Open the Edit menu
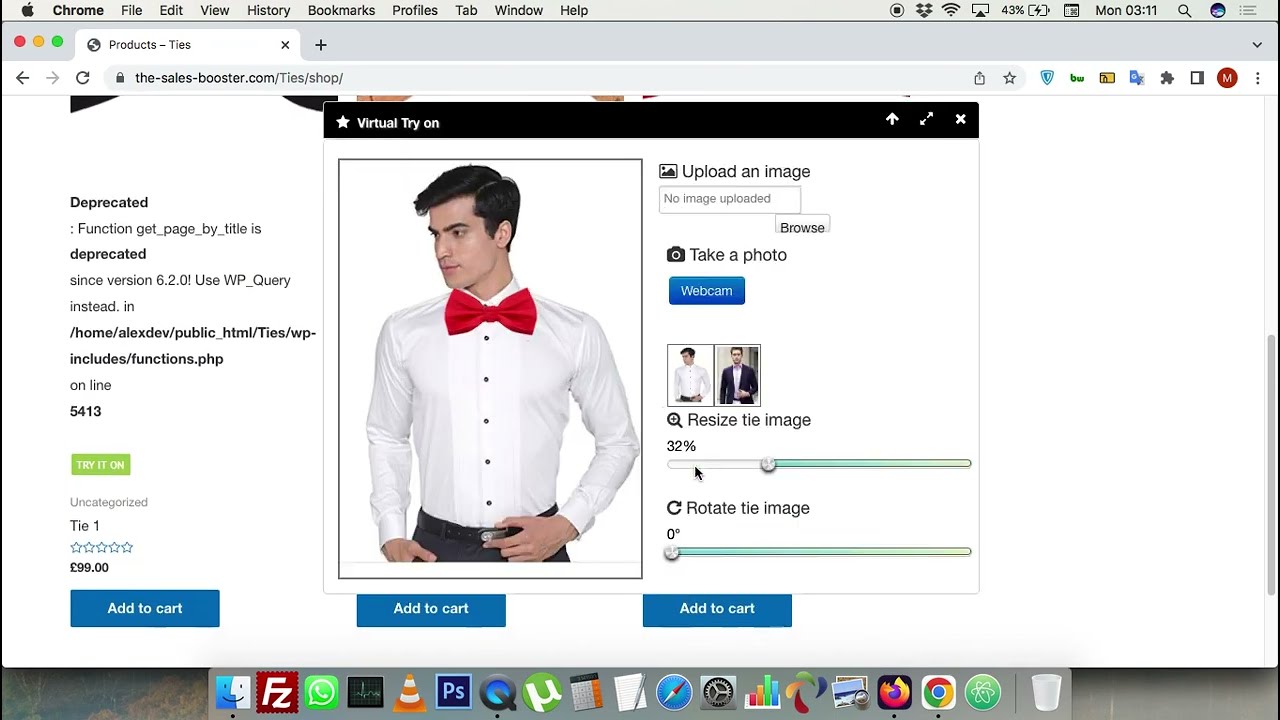This screenshot has width=1280, height=720. [171, 10]
